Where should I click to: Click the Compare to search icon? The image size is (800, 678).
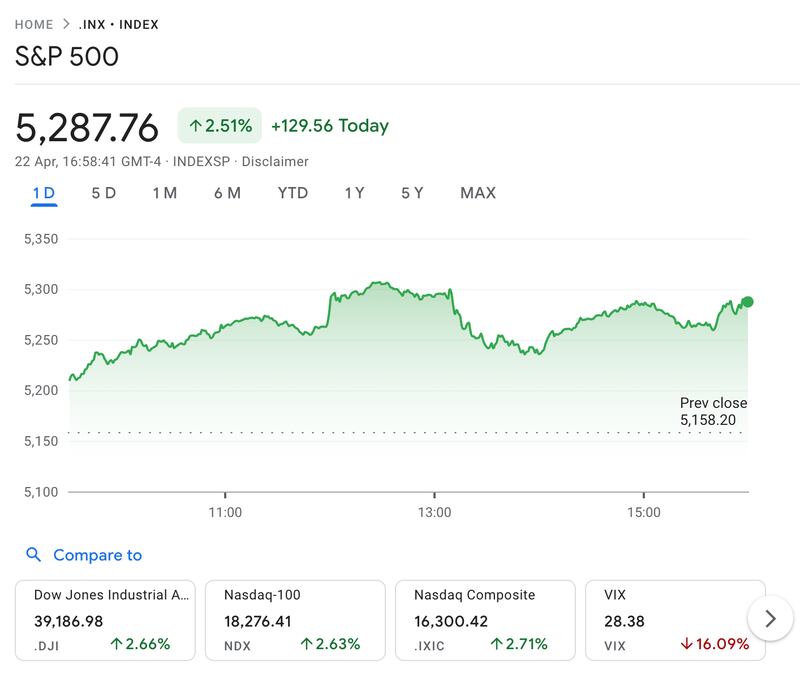pos(34,555)
